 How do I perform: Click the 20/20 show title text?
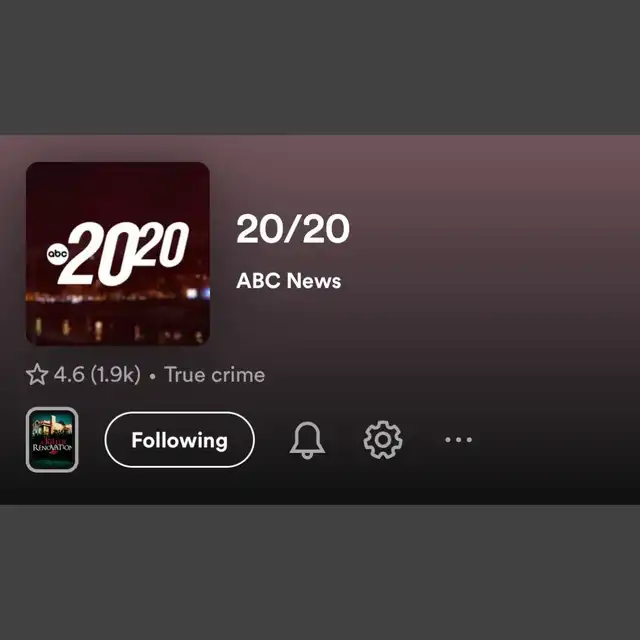click(293, 229)
